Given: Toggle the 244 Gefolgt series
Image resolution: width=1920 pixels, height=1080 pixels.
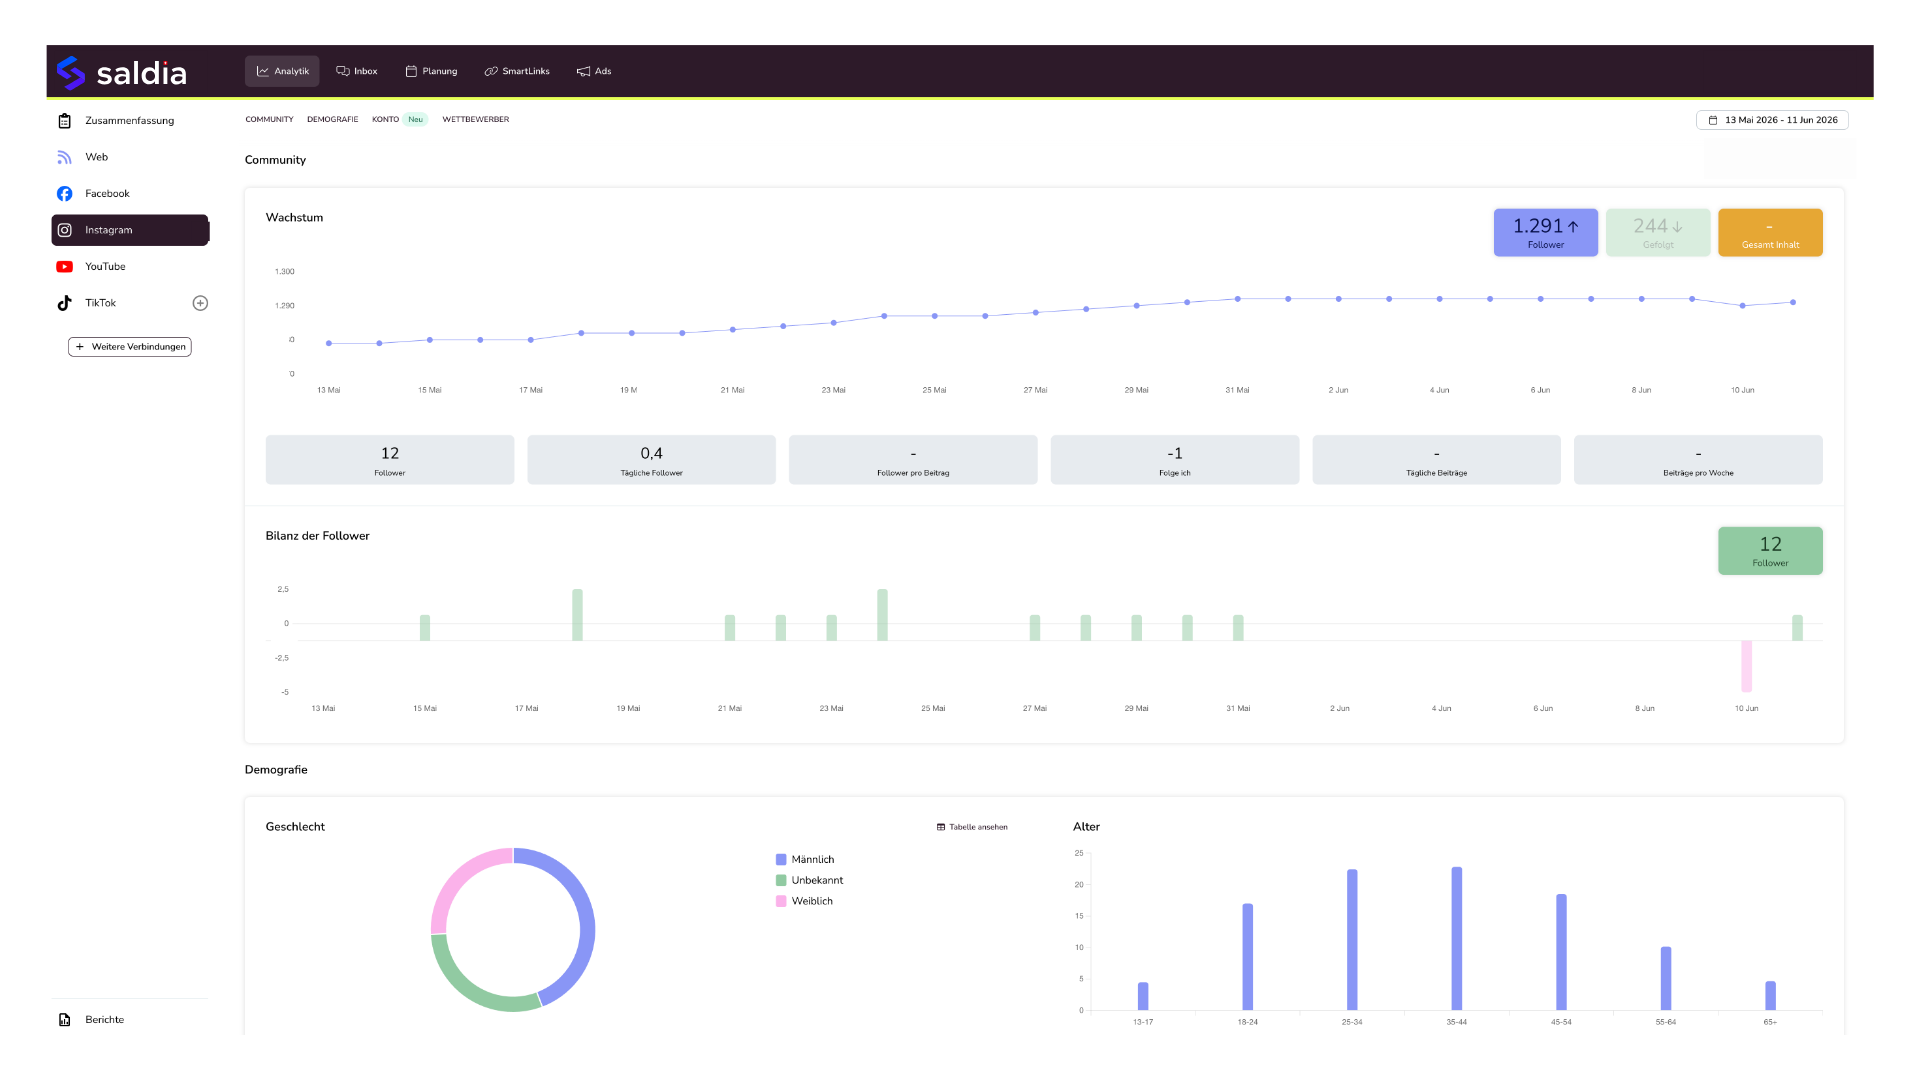Looking at the screenshot, I should click(x=1658, y=232).
